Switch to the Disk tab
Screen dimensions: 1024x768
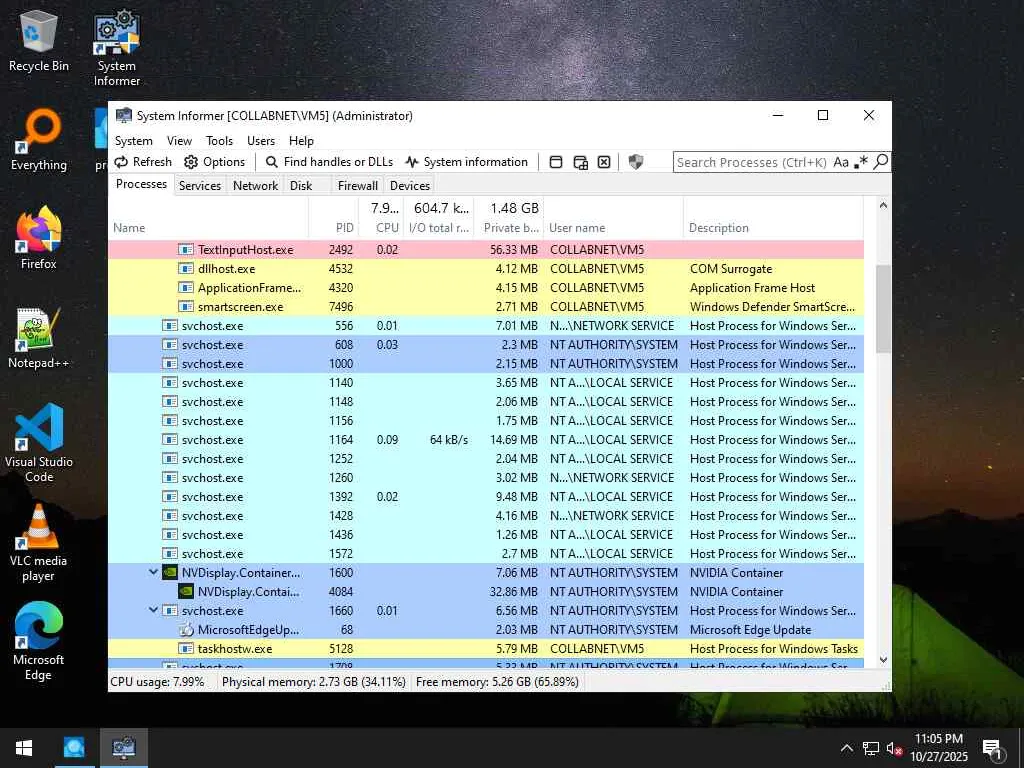[x=301, y=185]
